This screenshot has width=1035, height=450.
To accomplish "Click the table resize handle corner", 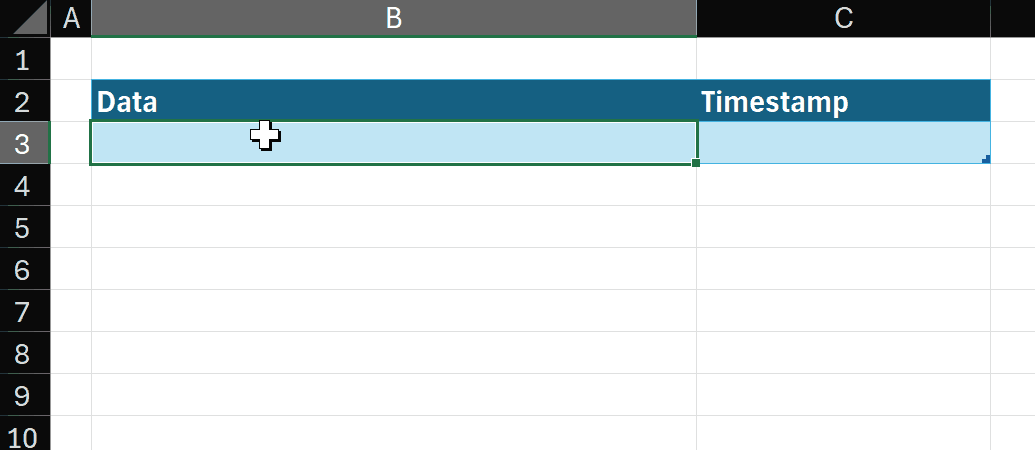I will coord(986,159).
